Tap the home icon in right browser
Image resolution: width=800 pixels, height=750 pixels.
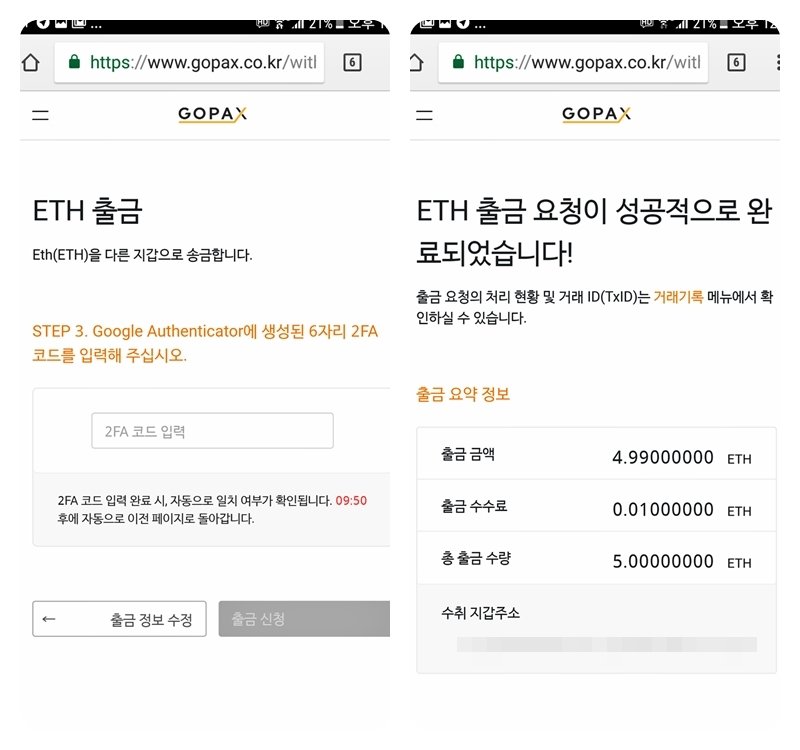tap(416, 62)
